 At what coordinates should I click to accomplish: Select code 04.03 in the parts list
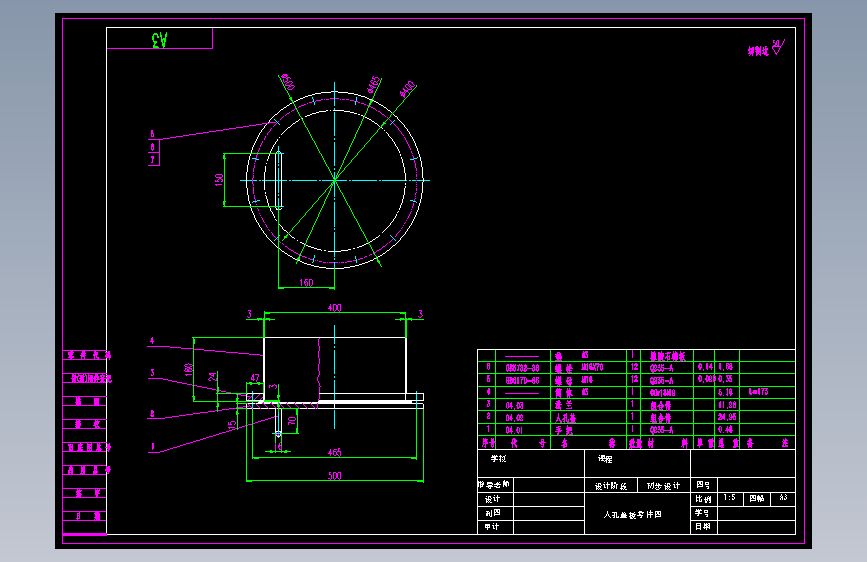coord(514,405)
